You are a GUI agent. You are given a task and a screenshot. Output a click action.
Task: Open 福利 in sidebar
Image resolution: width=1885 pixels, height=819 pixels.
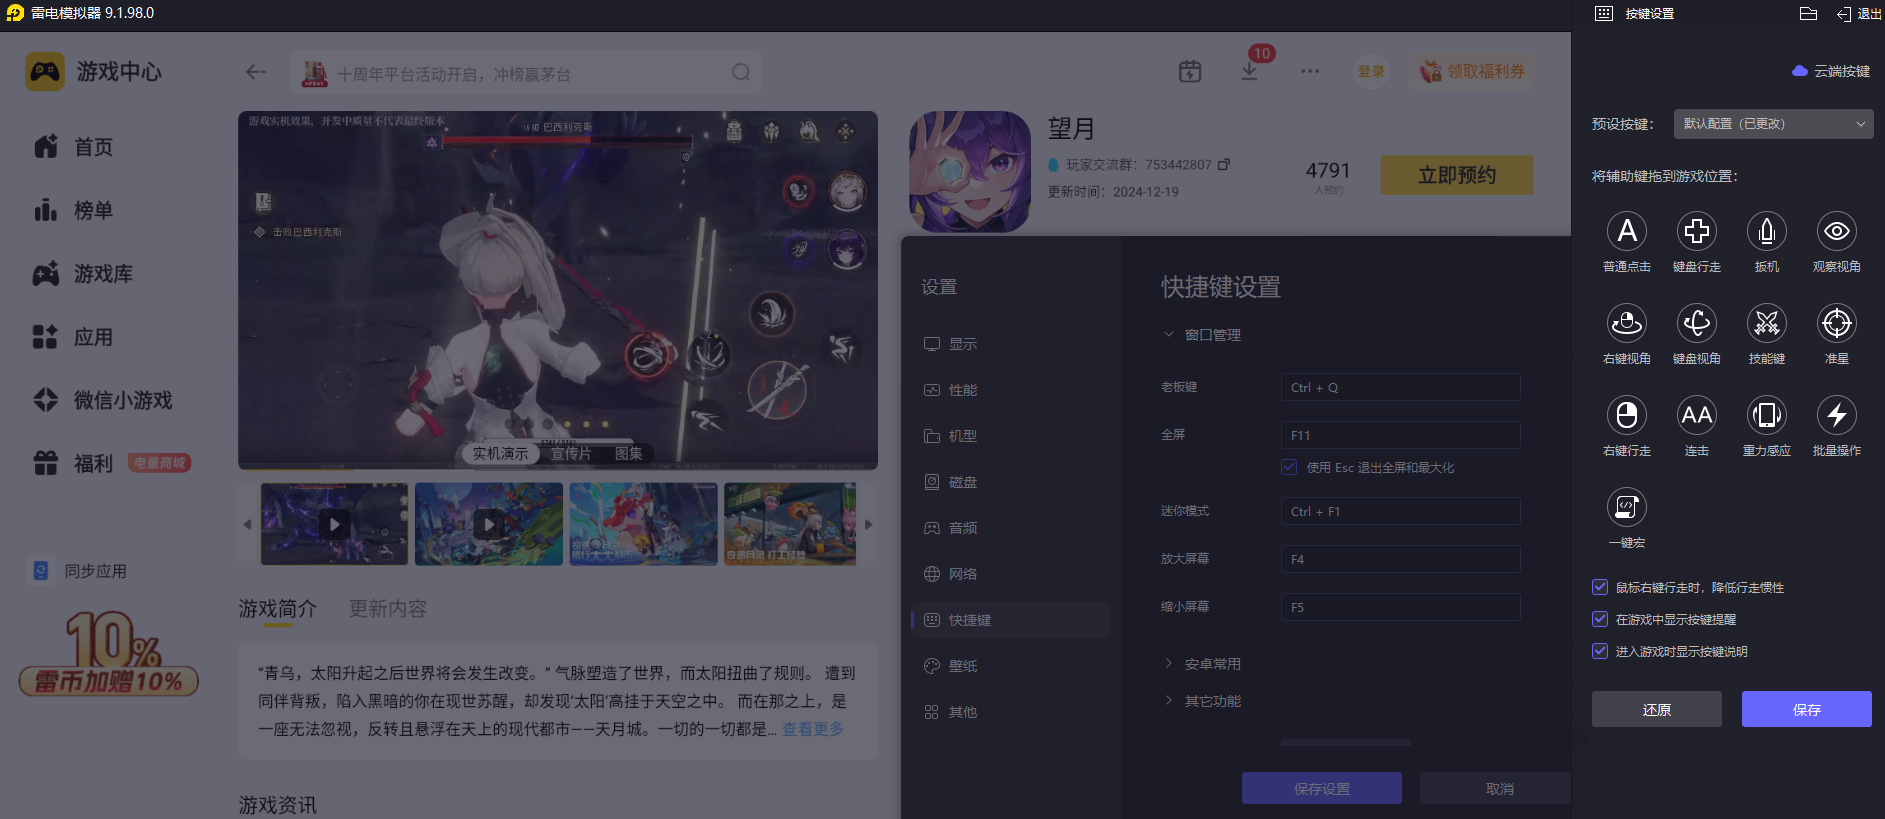[74, 463]
